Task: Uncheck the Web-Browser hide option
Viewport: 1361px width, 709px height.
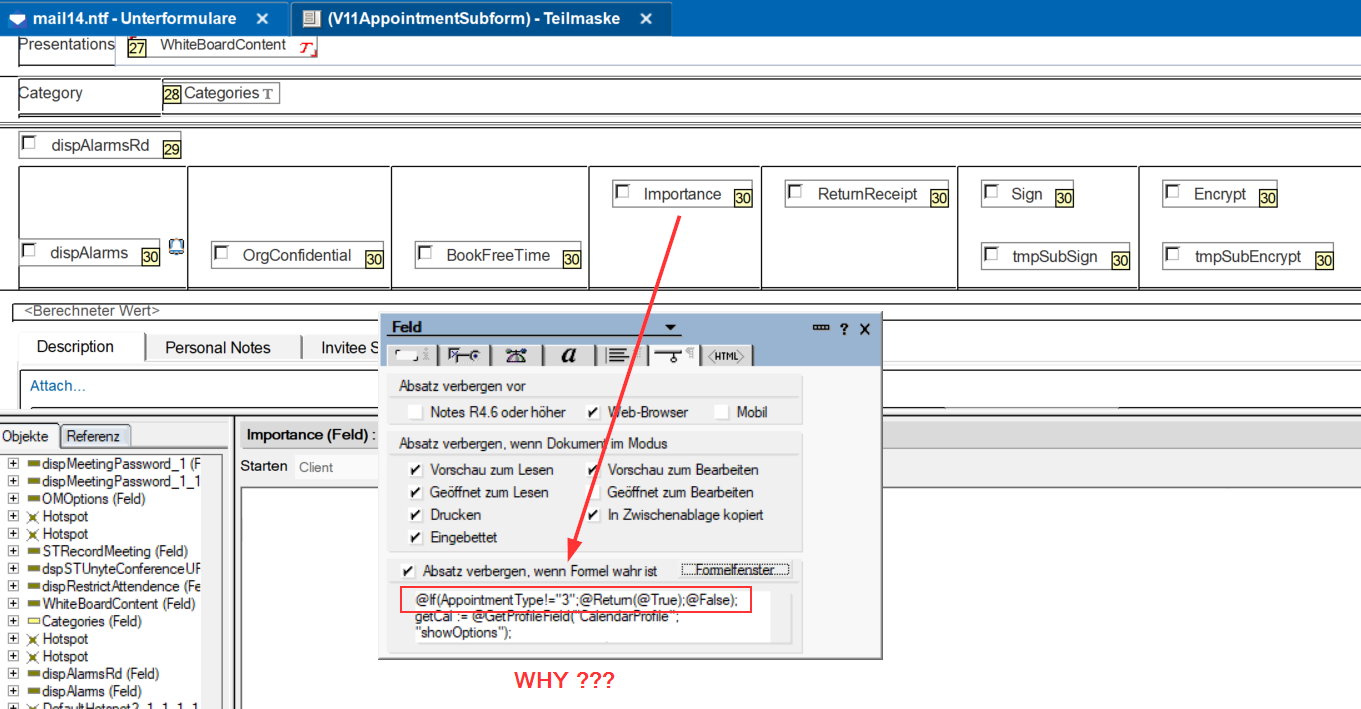Action: (594, 412)
